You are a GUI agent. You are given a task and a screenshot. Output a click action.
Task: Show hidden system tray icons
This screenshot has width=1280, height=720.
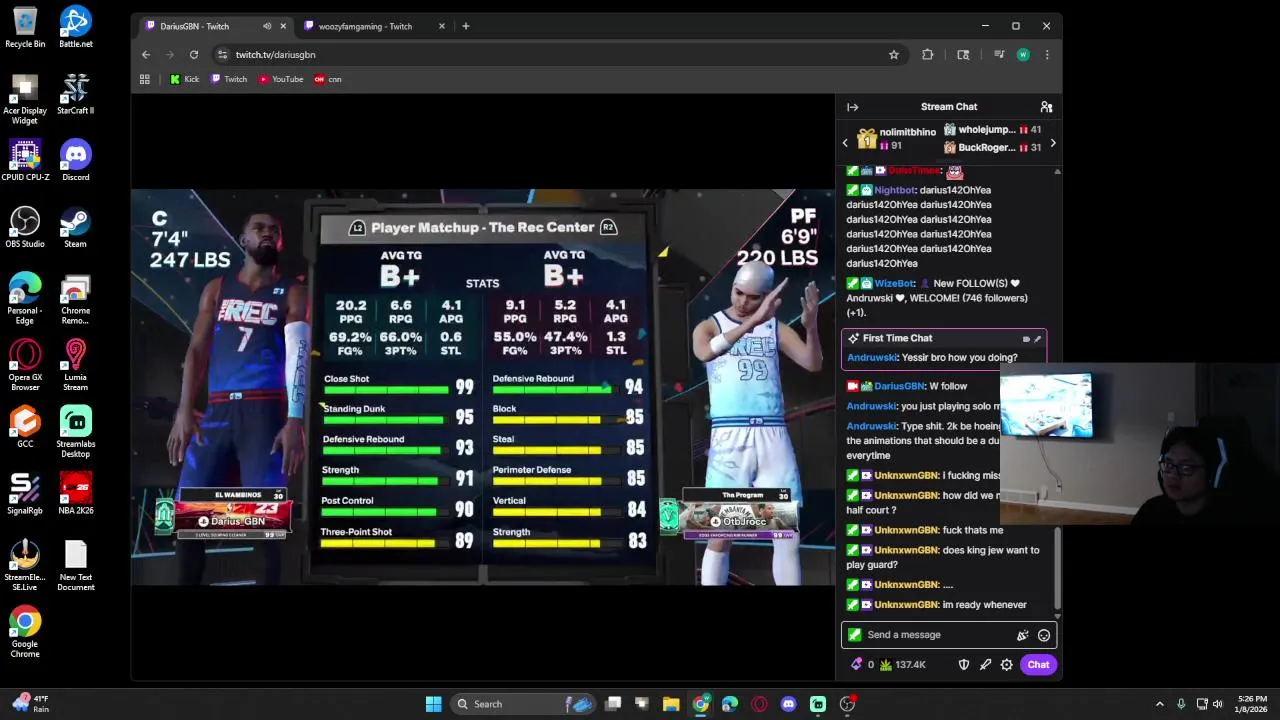pyautogui.click(x=1160, y=704)
